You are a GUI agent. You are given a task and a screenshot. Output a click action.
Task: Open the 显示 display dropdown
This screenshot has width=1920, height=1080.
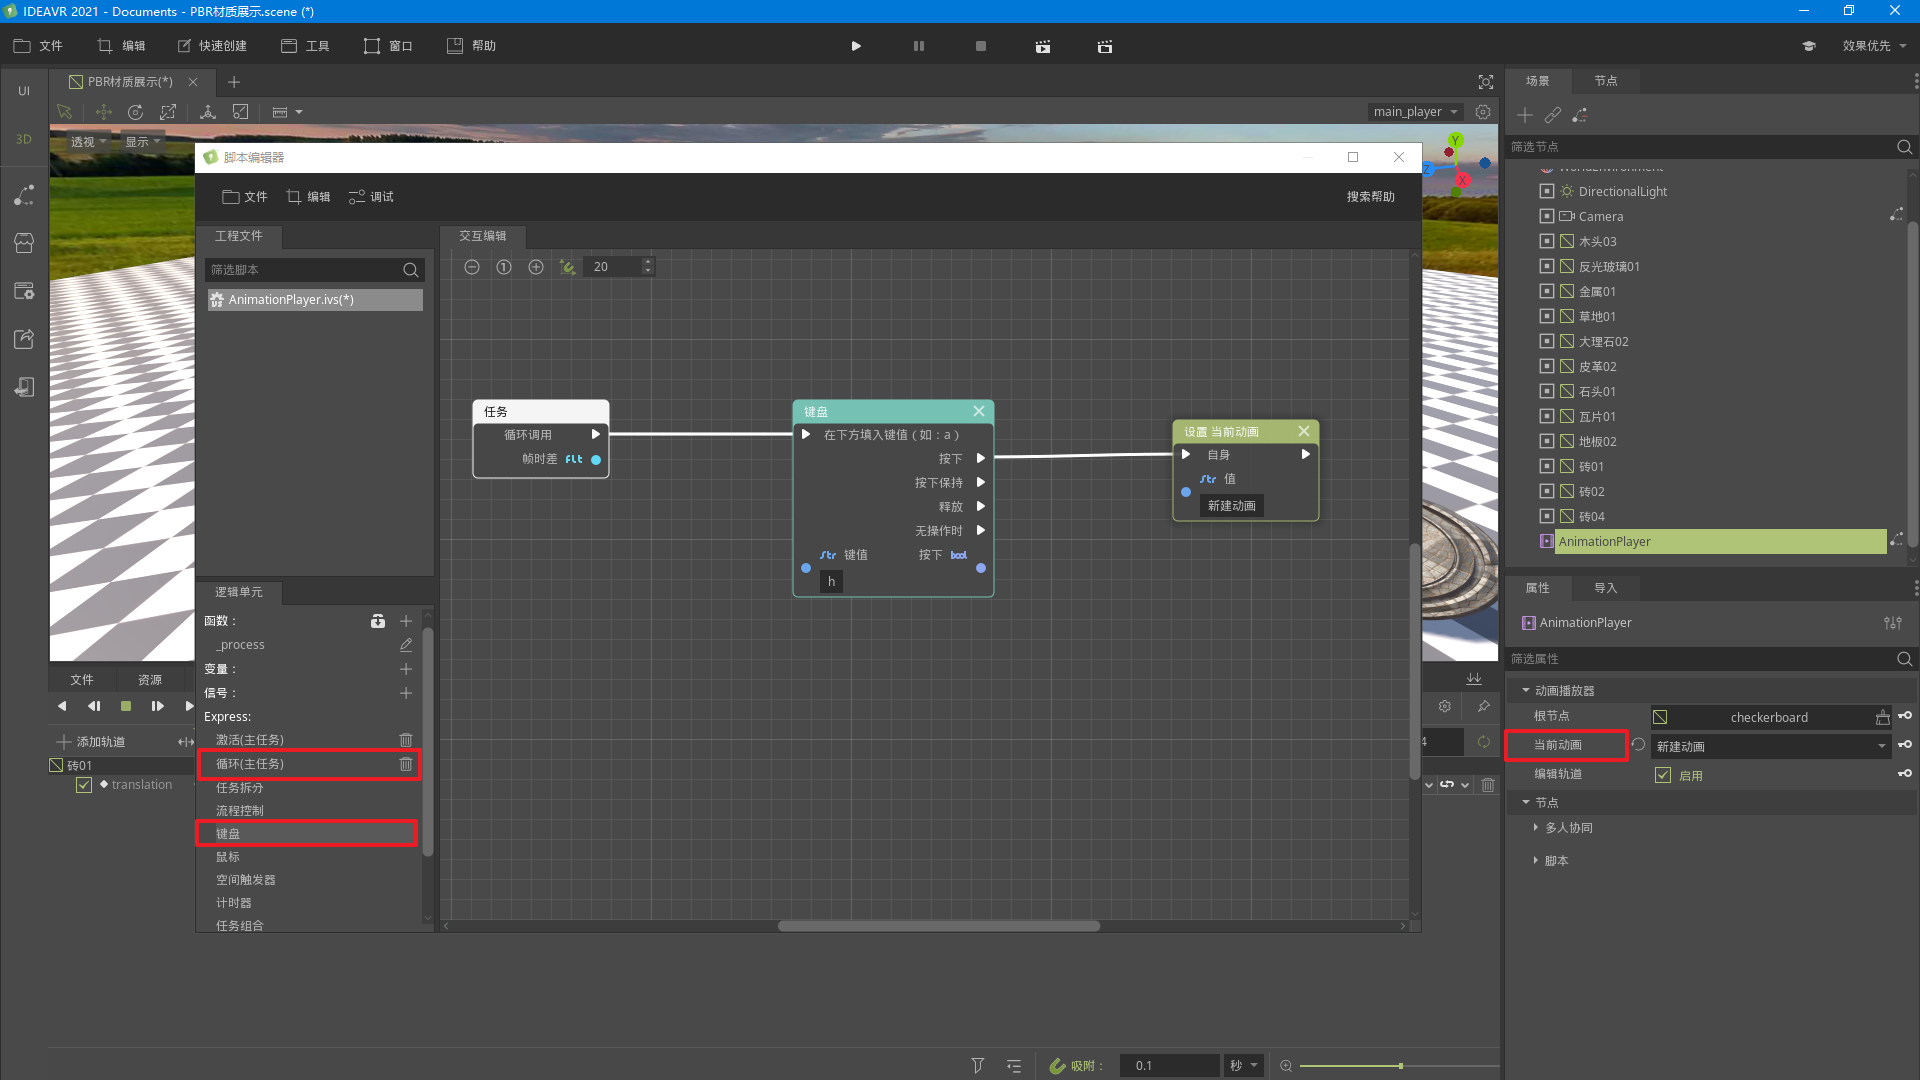[x=142, y=142]
